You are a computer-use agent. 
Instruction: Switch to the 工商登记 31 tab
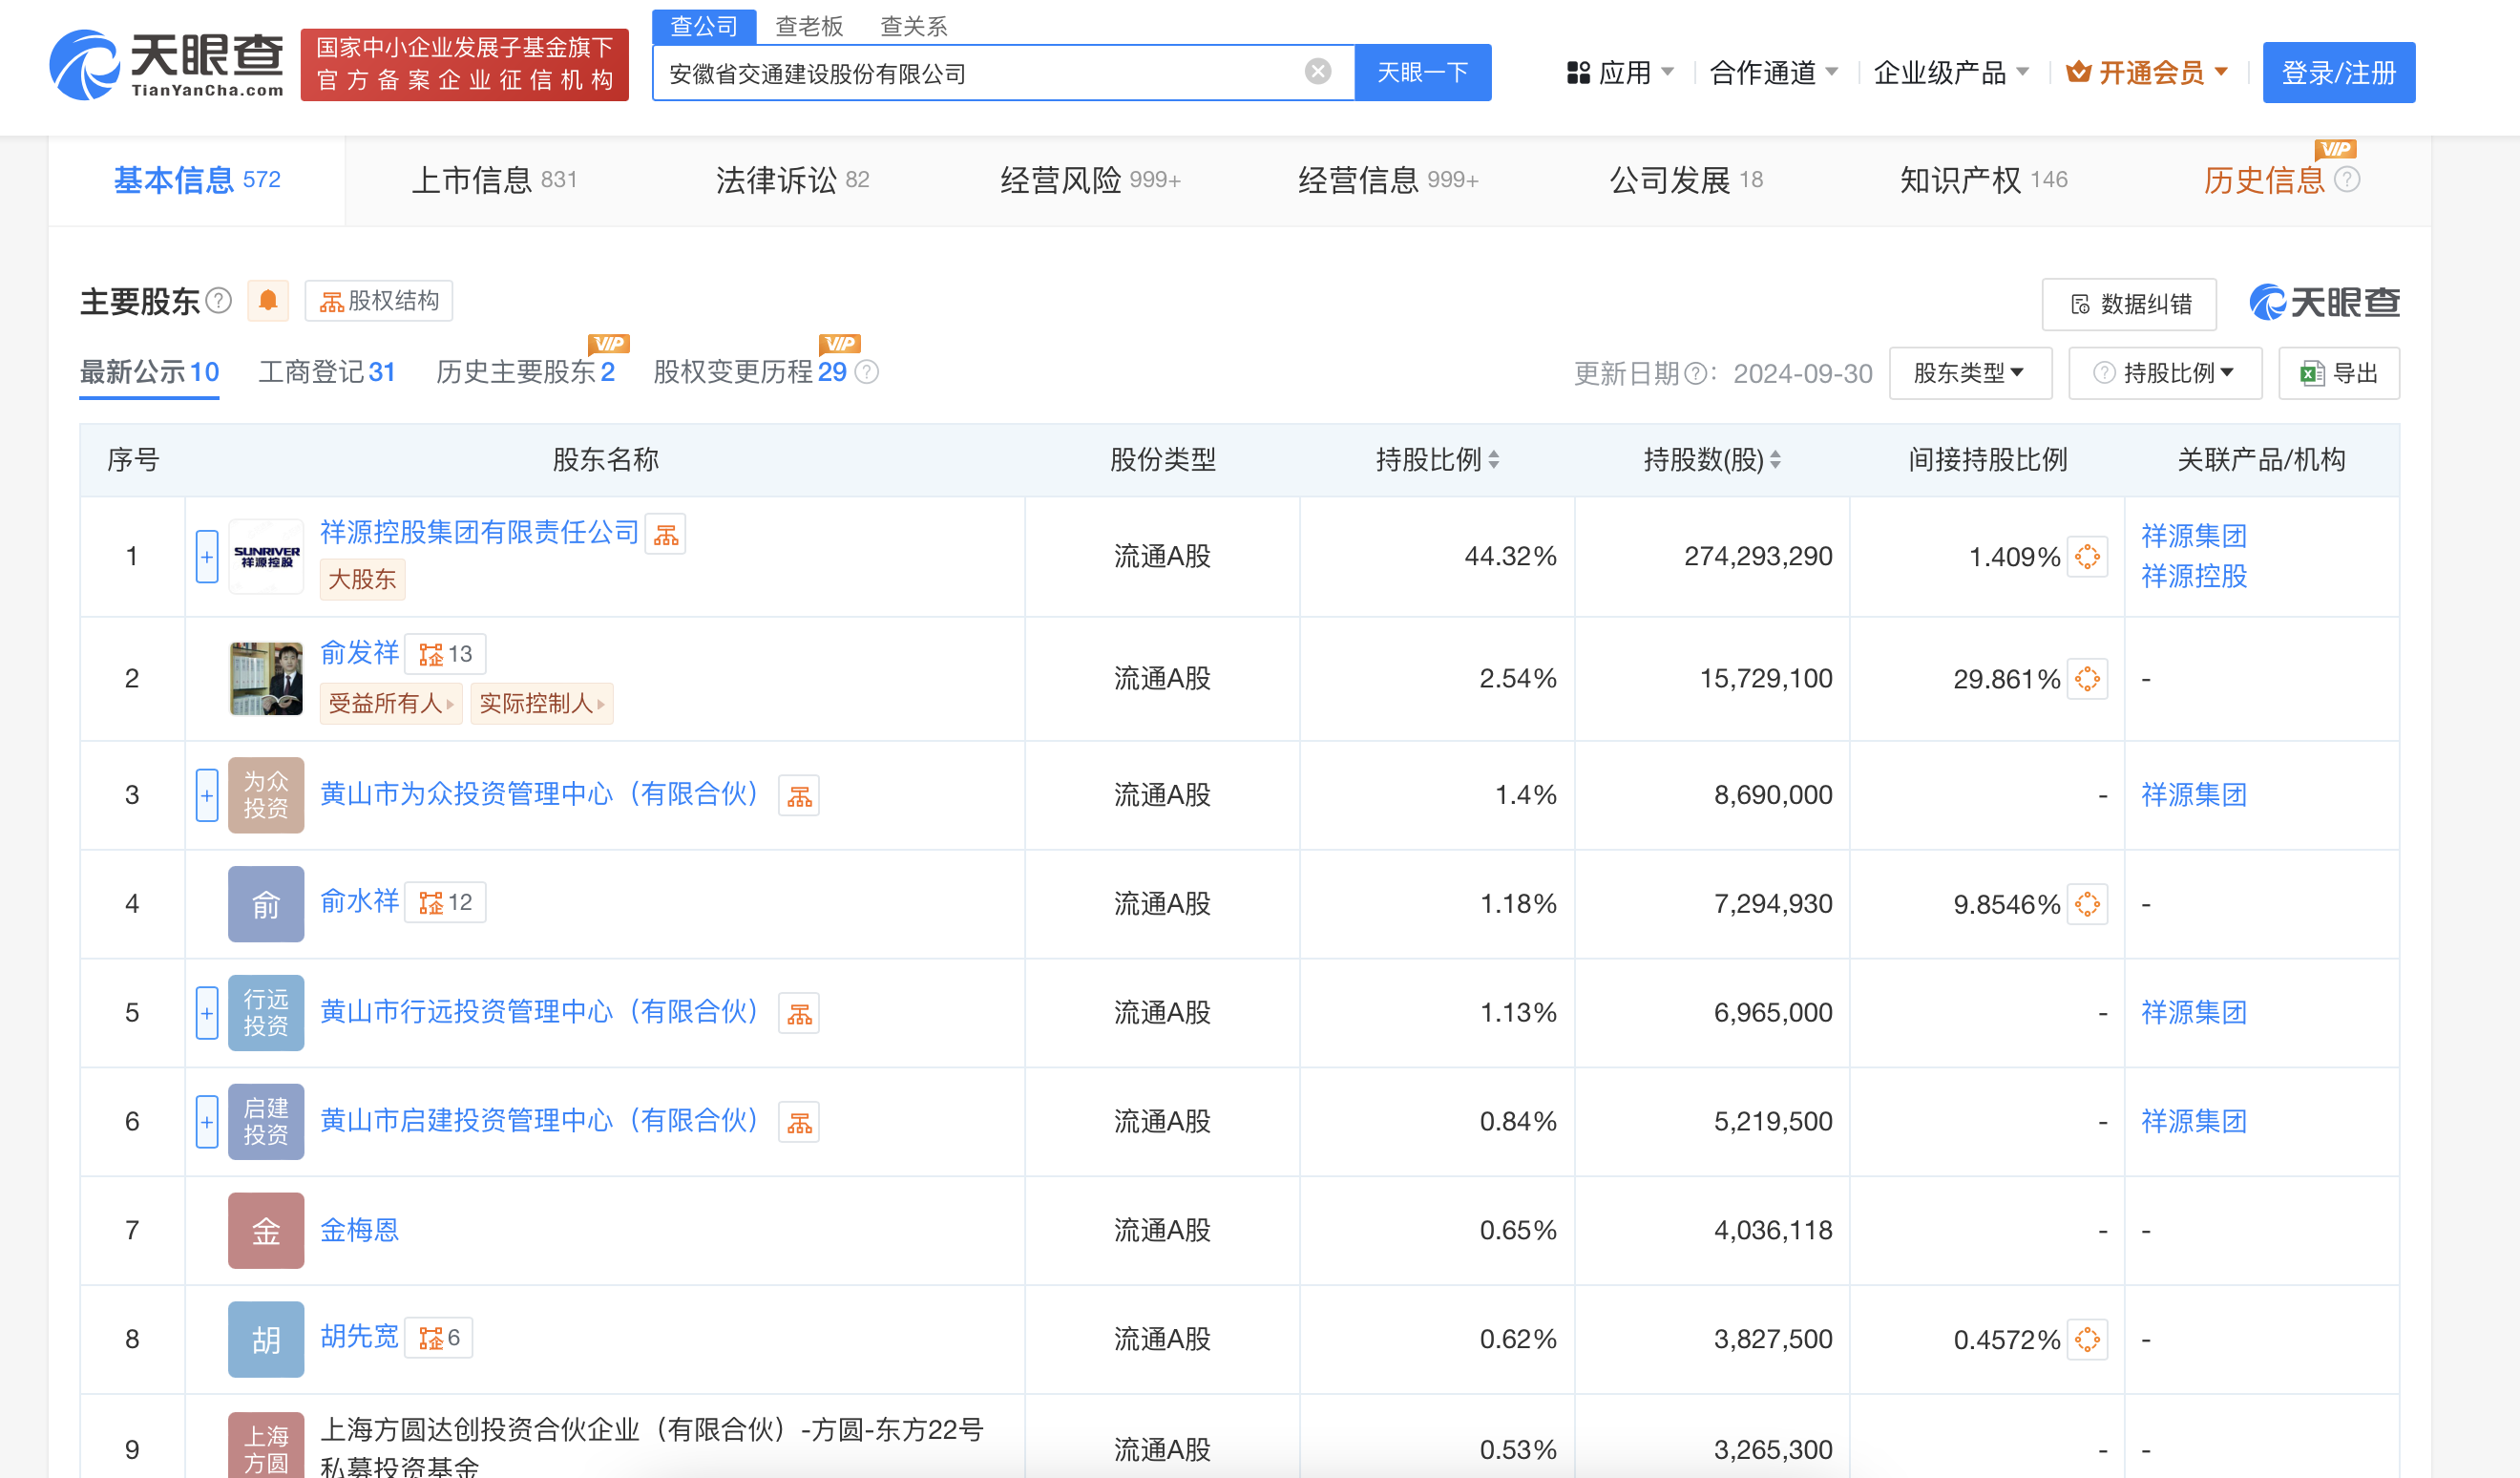(327, 373)
